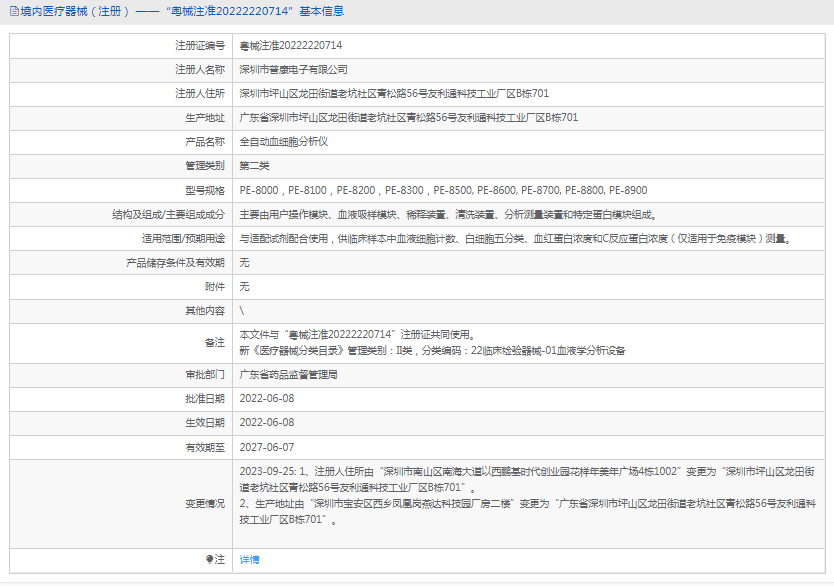Select model list starting with PE-8000
Screen dimensions: 834x586
point(443,190)
